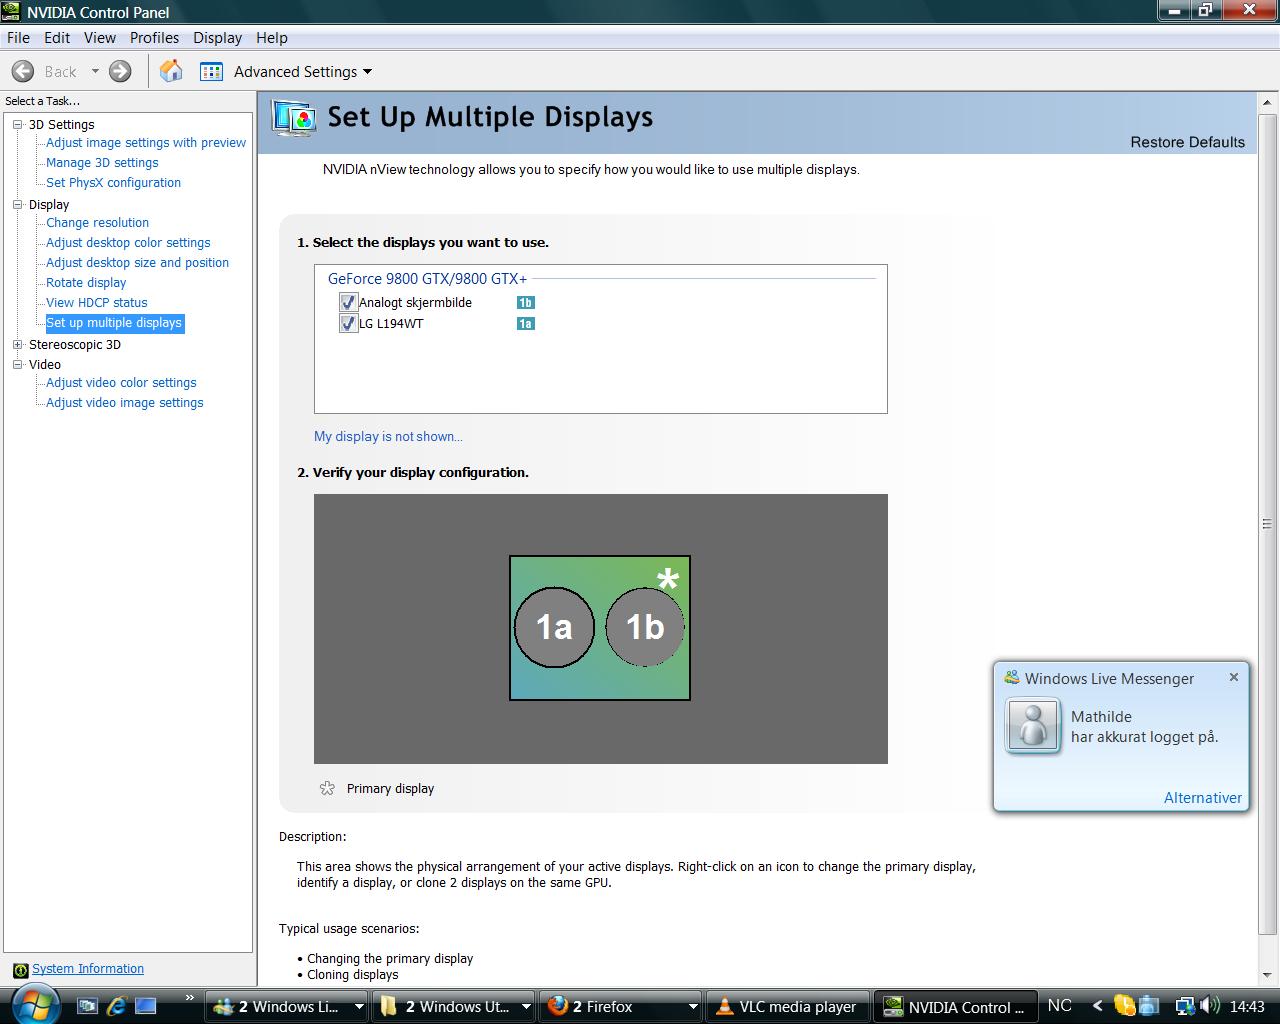Click the volume speaker tray icon
This screenshot has height=1024, width=1280.
click(1208, 1006)
